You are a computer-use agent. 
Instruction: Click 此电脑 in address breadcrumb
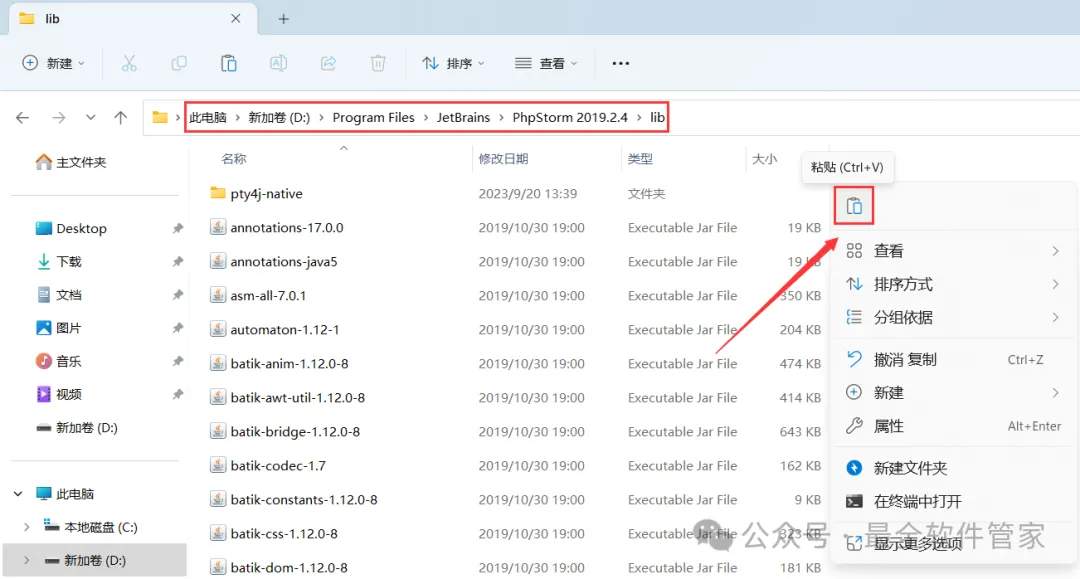pyautogui.click(x=208, y=118)
